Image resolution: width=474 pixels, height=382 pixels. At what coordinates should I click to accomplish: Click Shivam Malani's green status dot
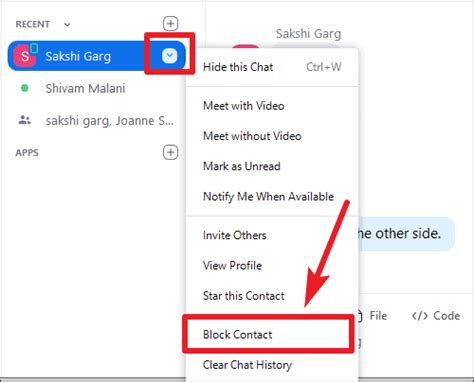pos(24,88)
